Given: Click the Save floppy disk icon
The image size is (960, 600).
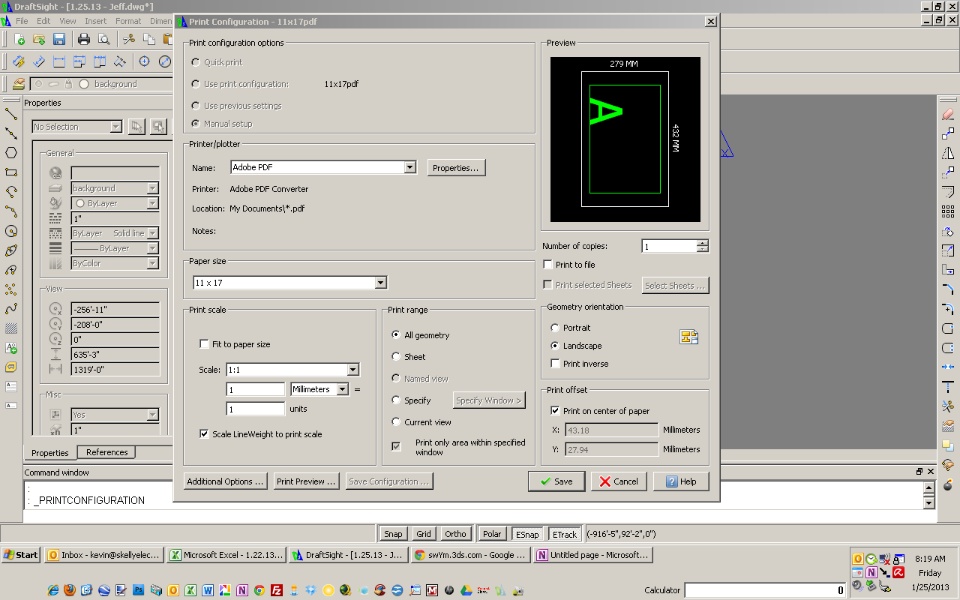Looking at the screenshot, I should click(x=59, y=40).
